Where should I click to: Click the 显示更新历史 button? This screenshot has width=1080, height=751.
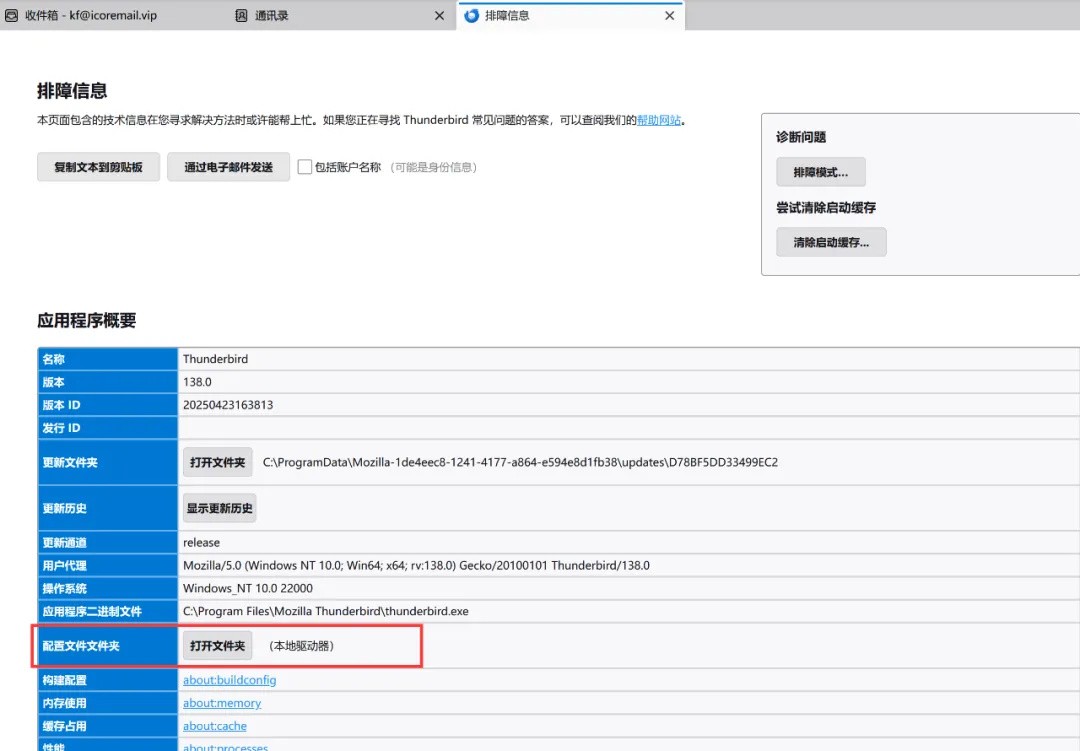[x=219, y=508]
